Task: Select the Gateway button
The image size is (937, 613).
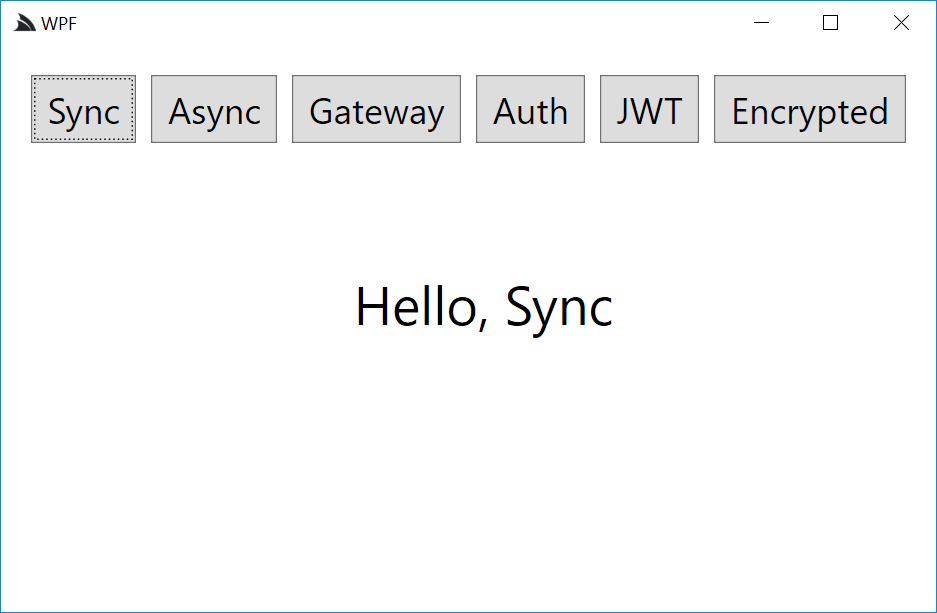Action: pyautogui.click(x=376, y=109)
